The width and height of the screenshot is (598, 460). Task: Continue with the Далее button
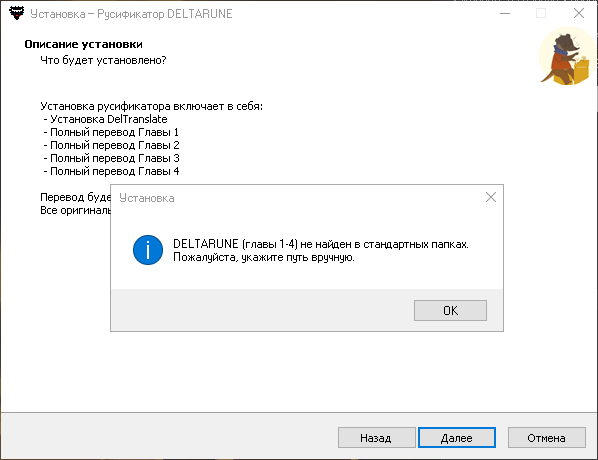[457, 438]
